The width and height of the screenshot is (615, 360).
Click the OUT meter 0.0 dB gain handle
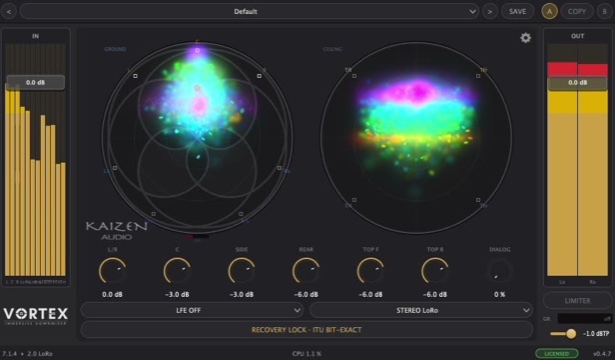577,83
